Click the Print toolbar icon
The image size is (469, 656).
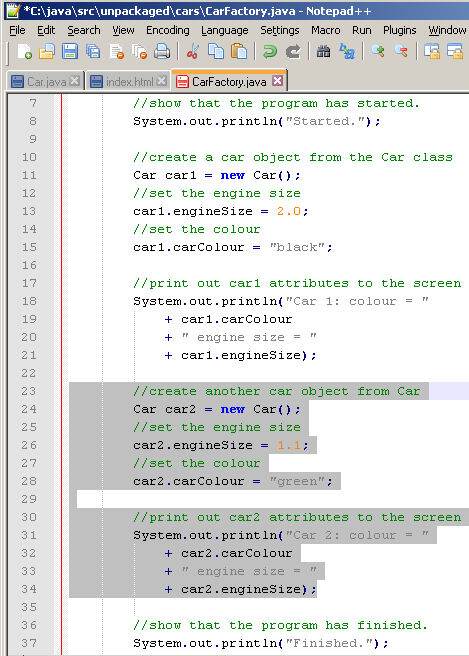pos(161,52)
